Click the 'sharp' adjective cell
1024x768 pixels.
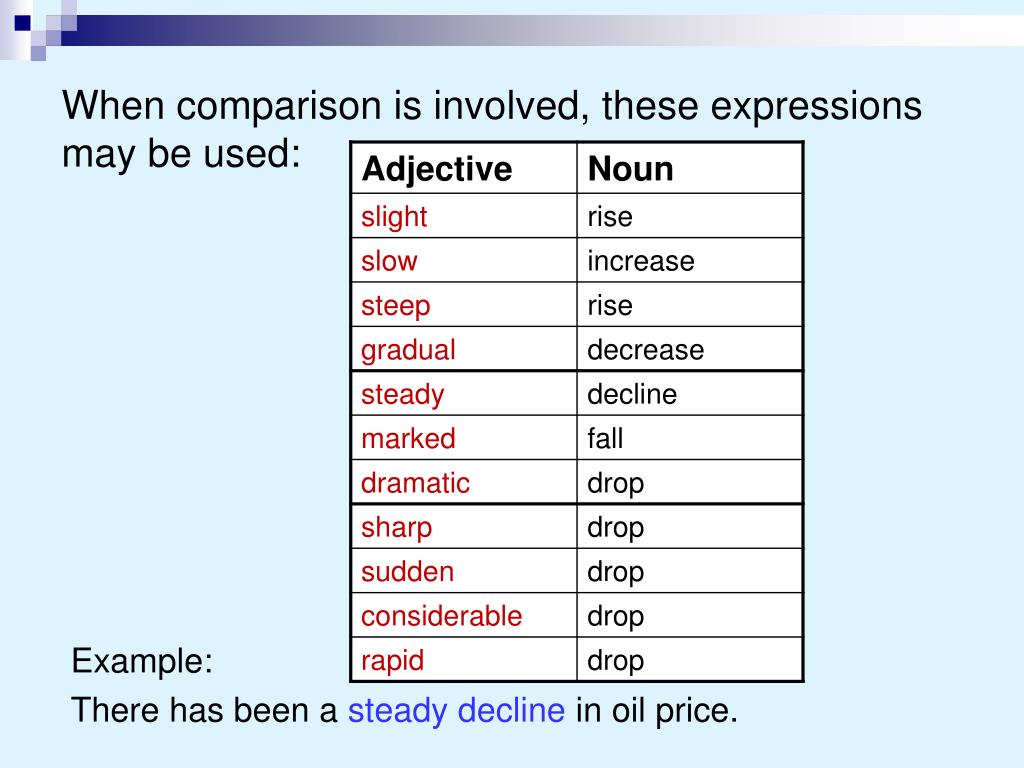click(464, 527)
